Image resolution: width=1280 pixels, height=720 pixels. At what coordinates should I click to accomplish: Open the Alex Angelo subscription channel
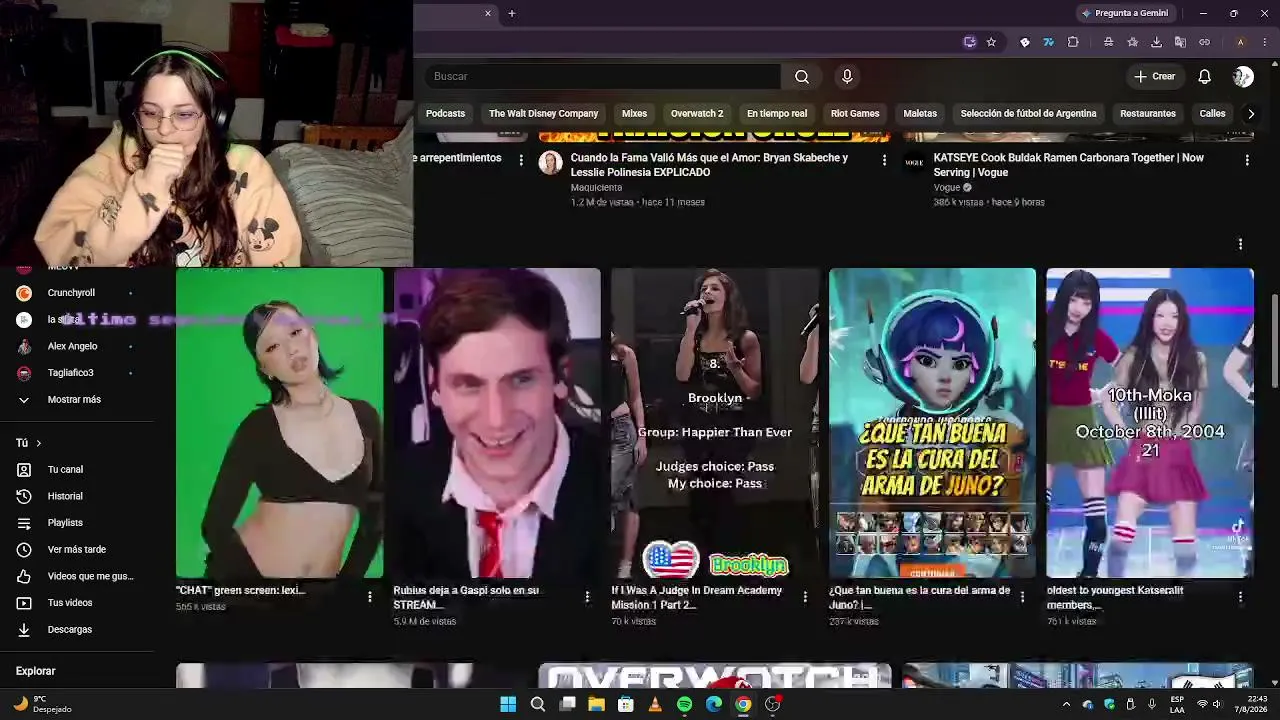pyautogui.click(x=72, y=346)
